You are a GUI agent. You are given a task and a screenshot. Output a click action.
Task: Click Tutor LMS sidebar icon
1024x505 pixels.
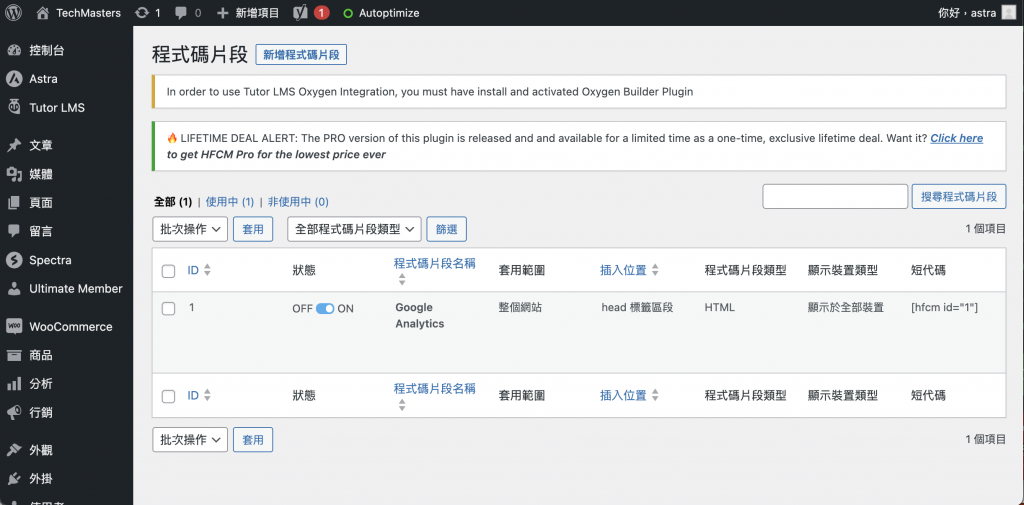tap(14, 107)
